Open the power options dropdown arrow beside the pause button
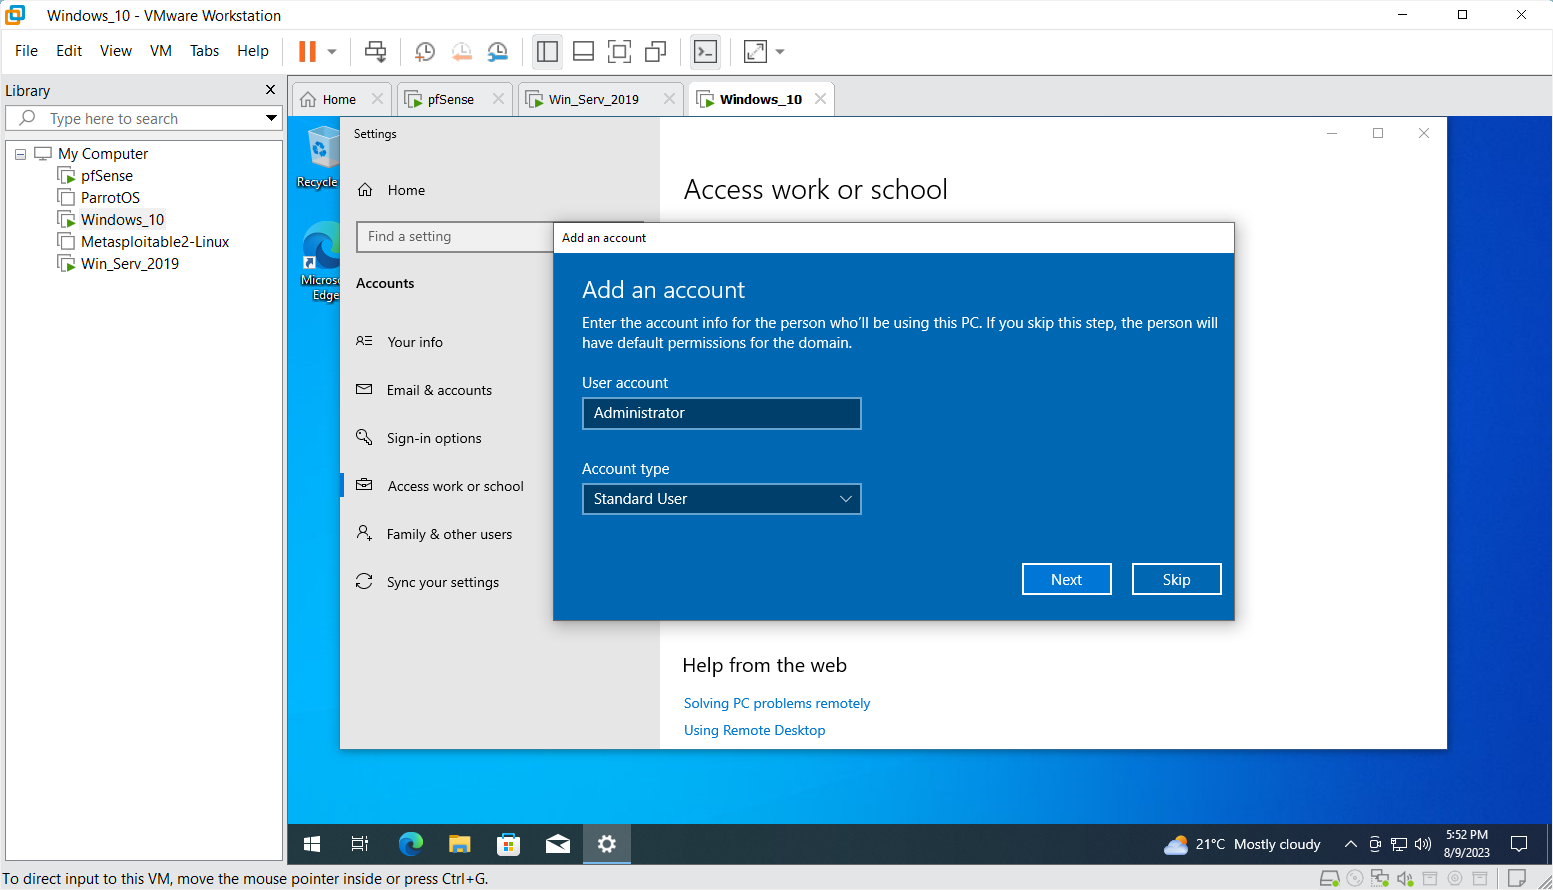 pyautogui.click(x=332, y=51)
